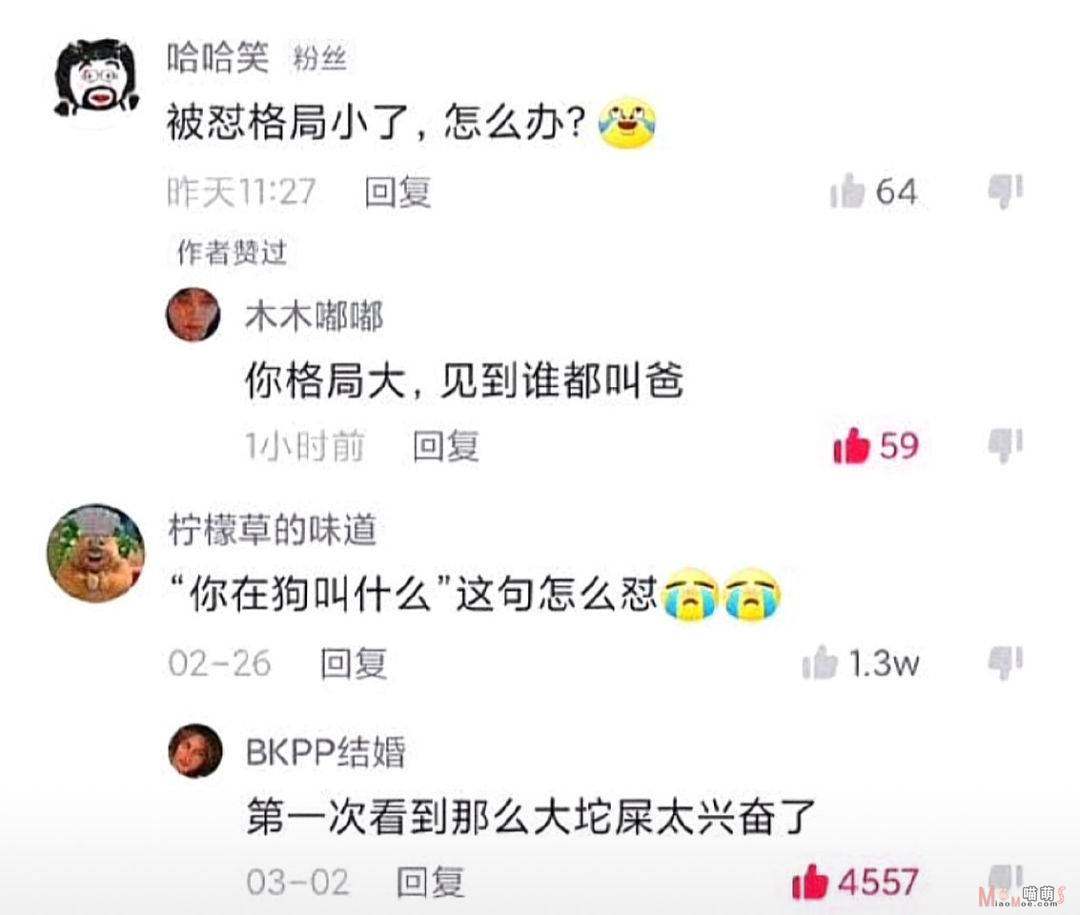This screenshot has width=1080, height=915.
Task: Reply to BKPP结婚's comment
Action: [x=430, y=882]
